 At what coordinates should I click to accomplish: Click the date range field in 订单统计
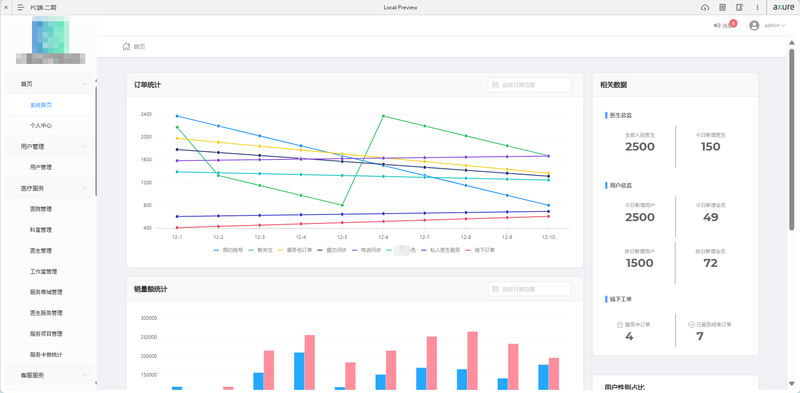[530, 85]
